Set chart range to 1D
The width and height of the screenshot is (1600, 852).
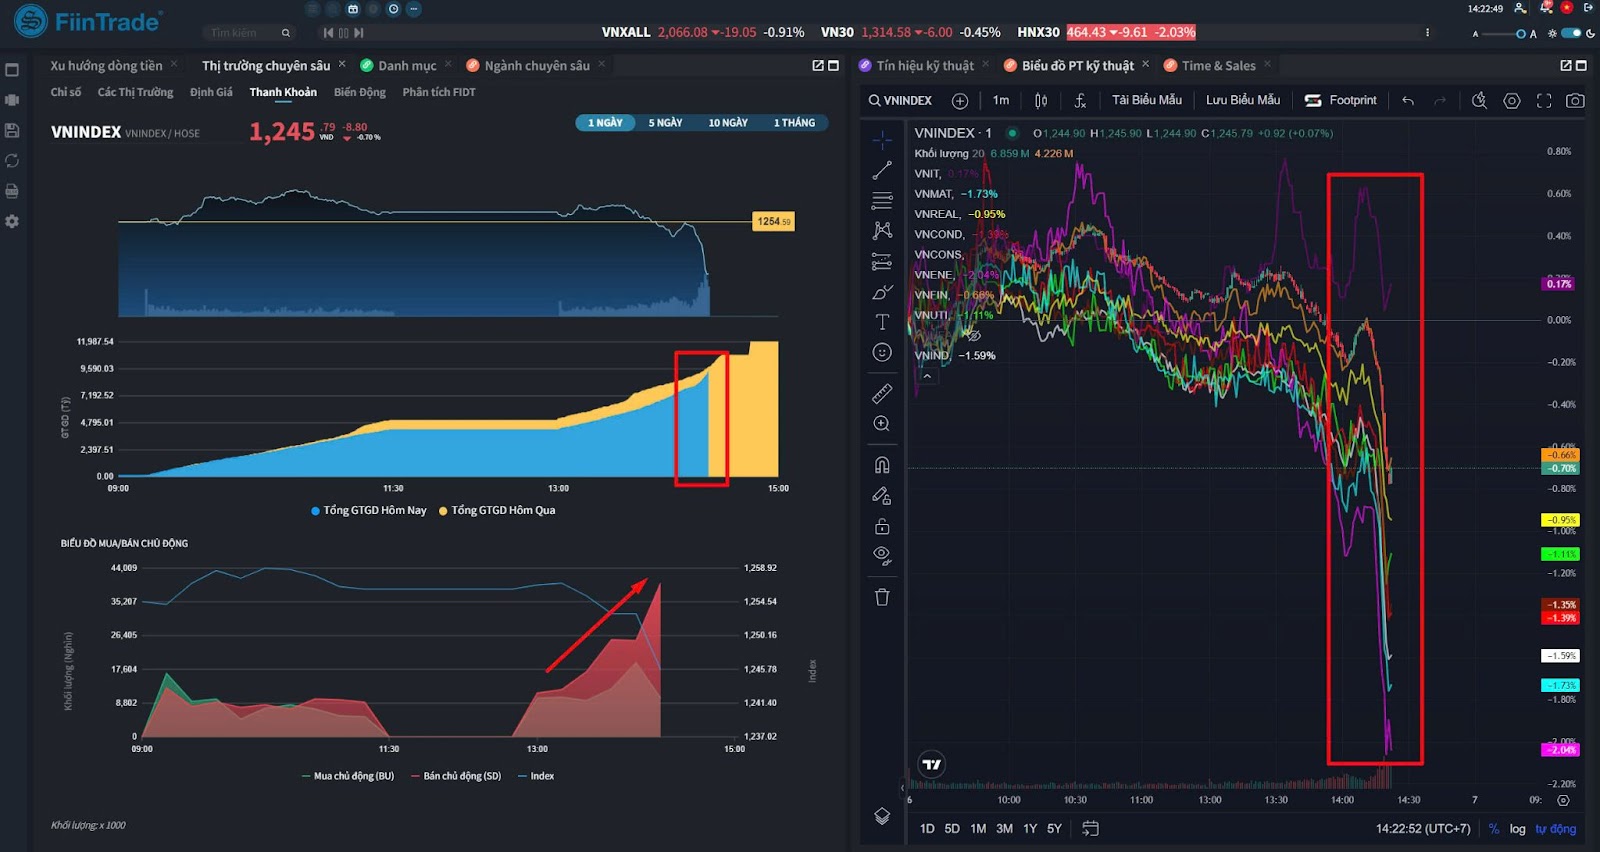(927, 829)
